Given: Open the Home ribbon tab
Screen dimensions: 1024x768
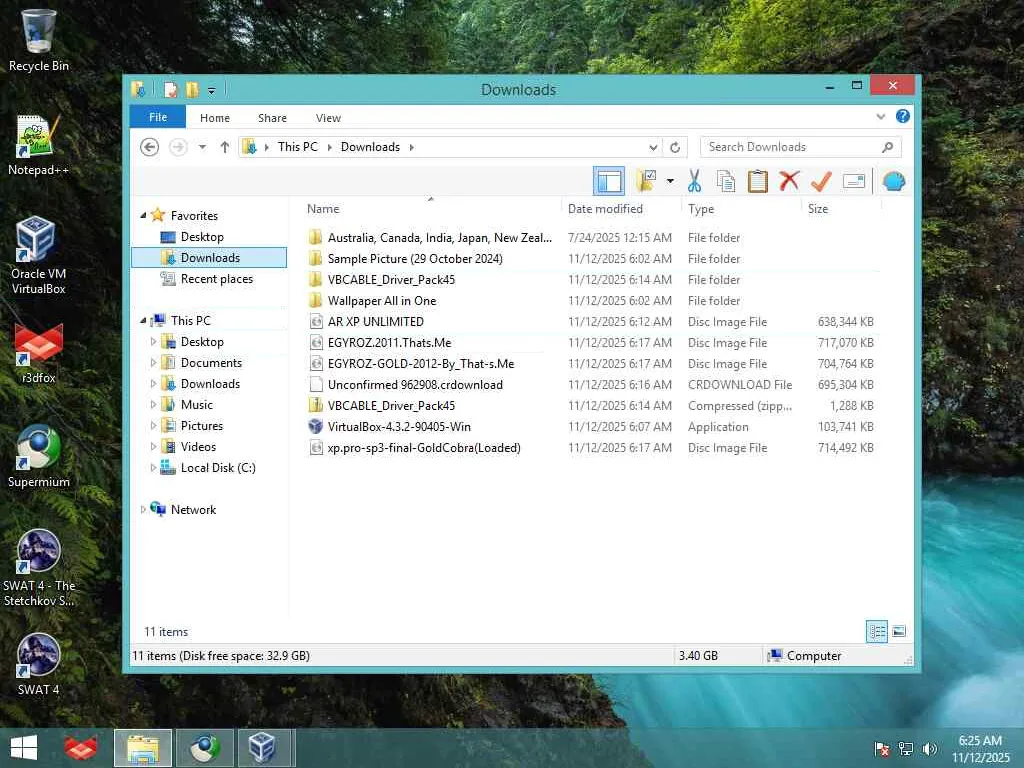Looking at the screenshot, I should (x=215, y=118).
